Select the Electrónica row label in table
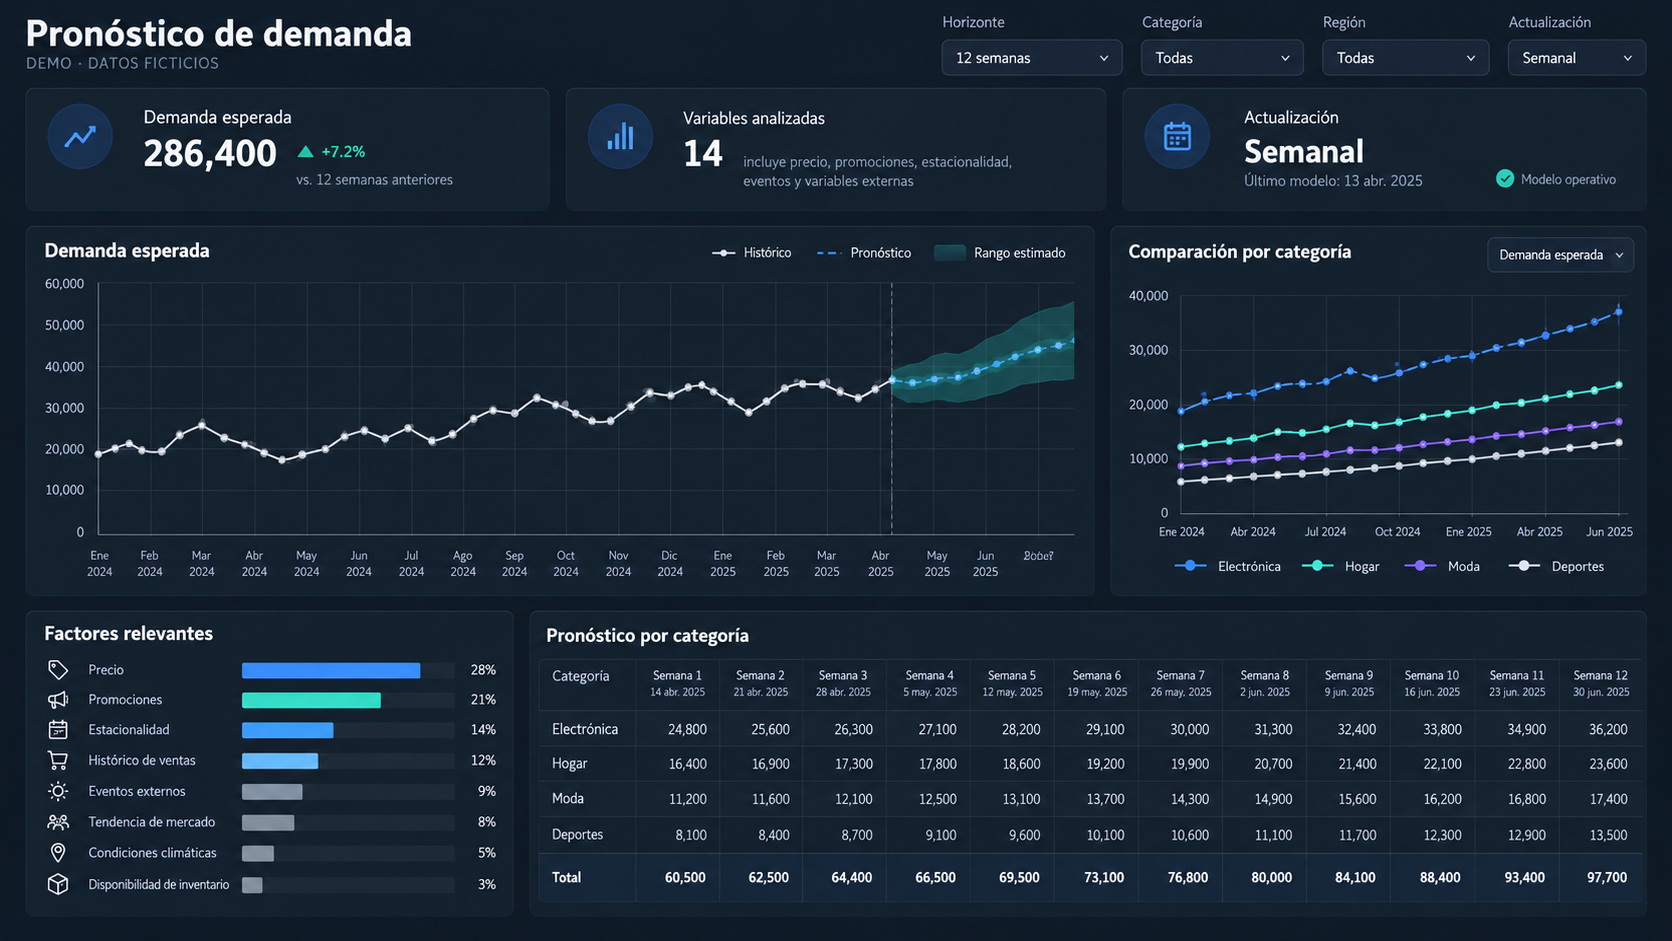1672x941 pixels. click(x=585, y=729)
